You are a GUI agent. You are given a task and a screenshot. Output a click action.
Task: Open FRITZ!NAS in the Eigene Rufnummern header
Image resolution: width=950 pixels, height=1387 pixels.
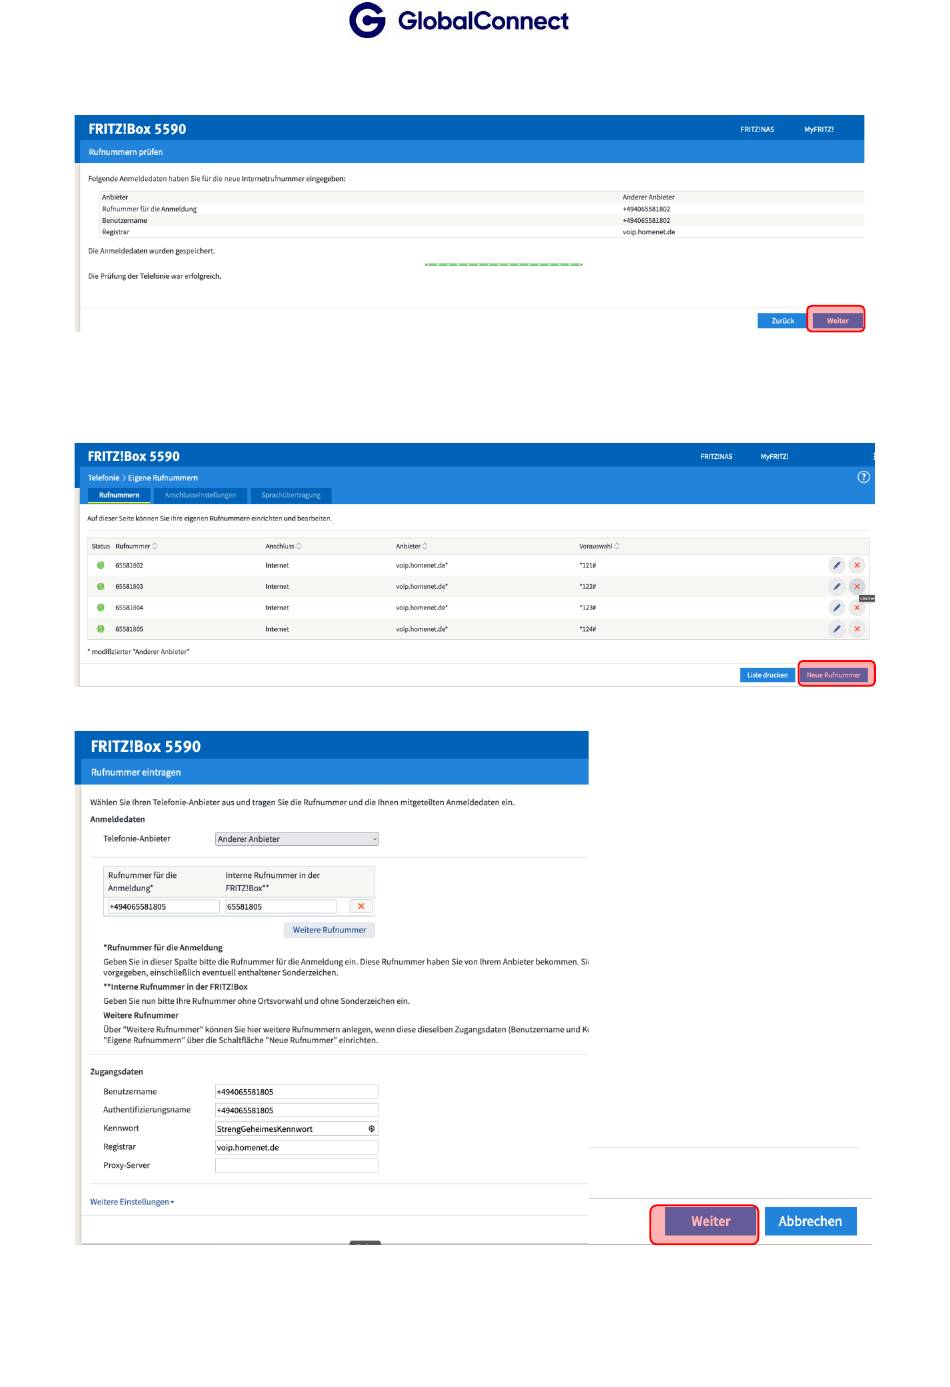click(716, 457)
